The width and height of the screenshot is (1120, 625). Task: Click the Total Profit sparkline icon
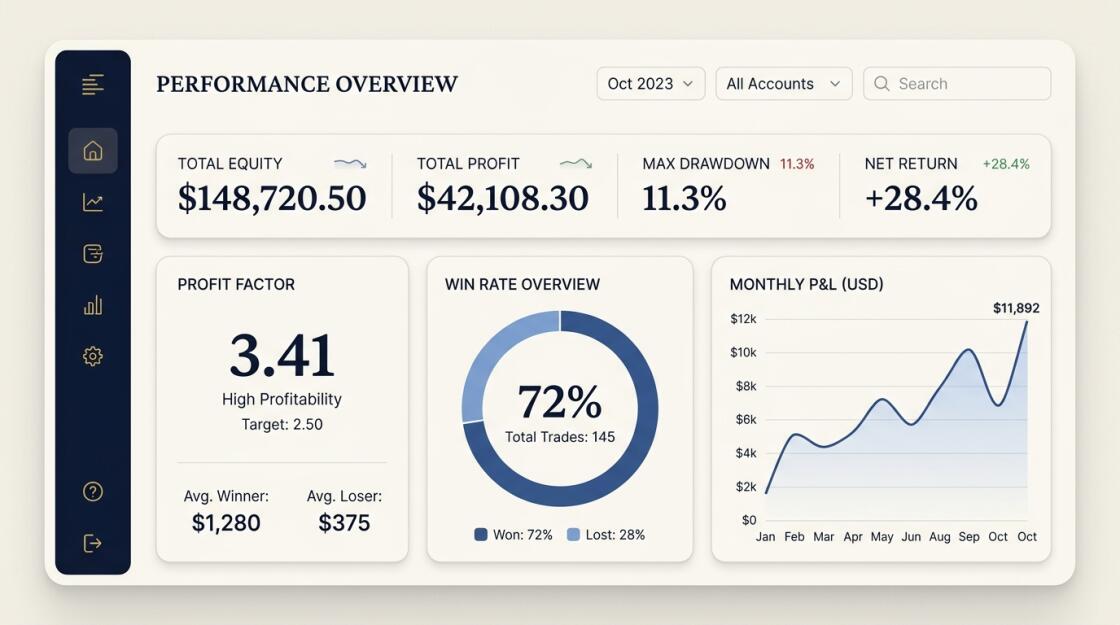[576, 164]
